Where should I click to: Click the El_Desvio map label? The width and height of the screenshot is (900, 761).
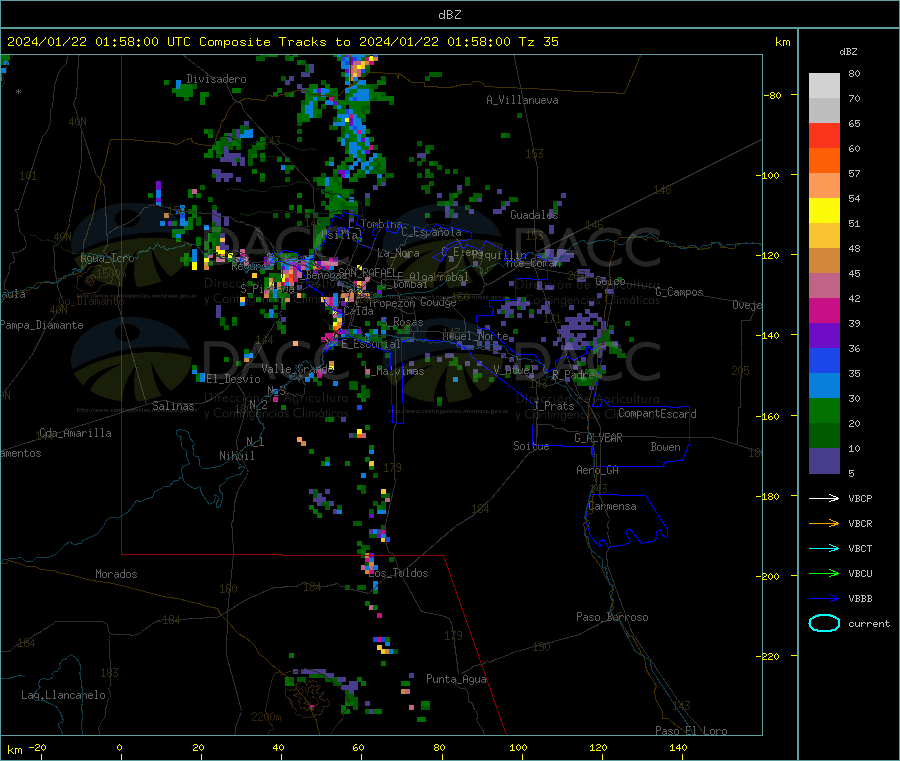pos(233,379)
